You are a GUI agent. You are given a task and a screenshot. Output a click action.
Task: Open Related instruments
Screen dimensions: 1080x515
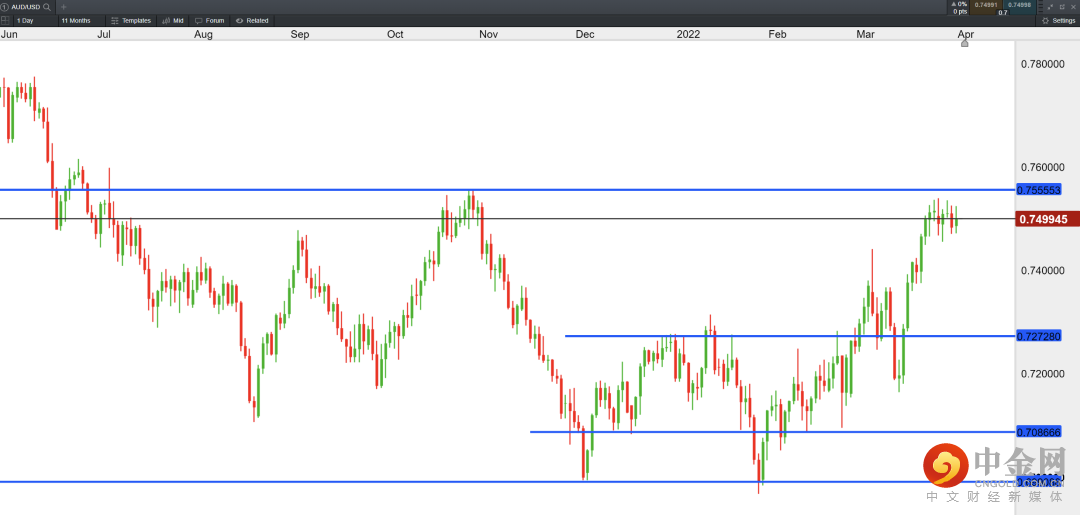click(252, 21)
